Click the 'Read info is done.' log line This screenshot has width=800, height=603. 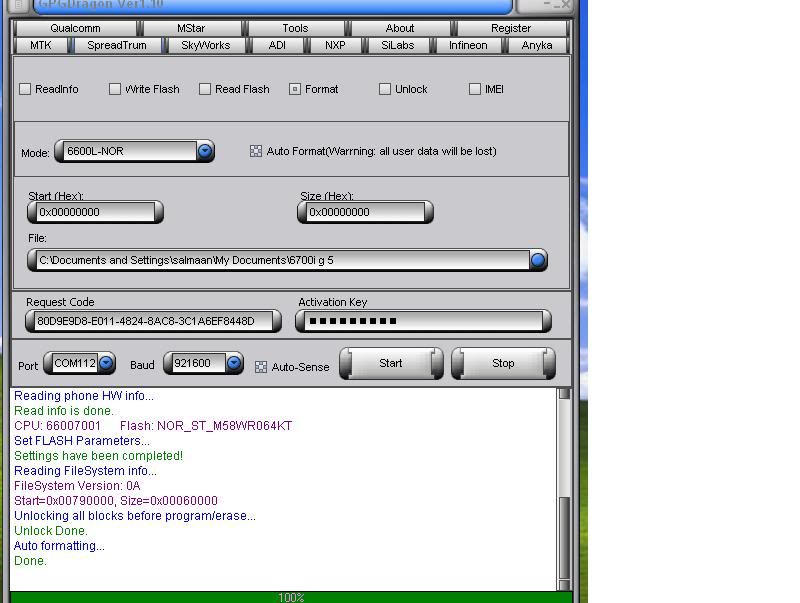[x=64, y=411]
